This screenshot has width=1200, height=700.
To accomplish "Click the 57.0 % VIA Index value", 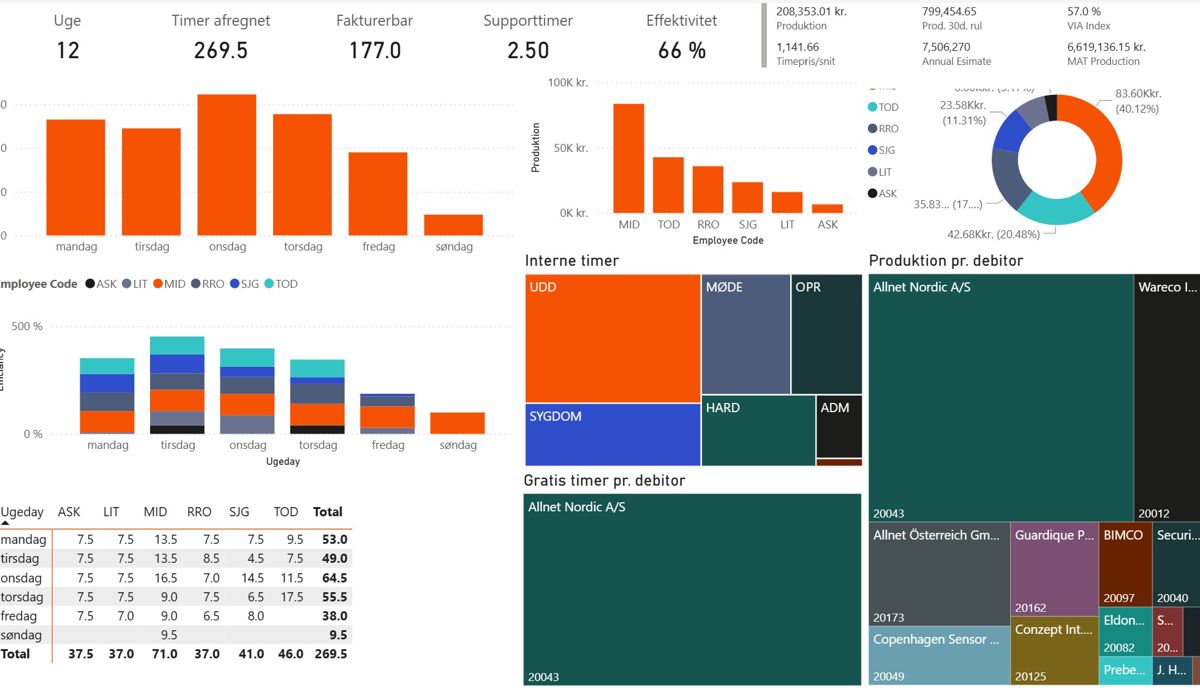I will coord(1084,11).
